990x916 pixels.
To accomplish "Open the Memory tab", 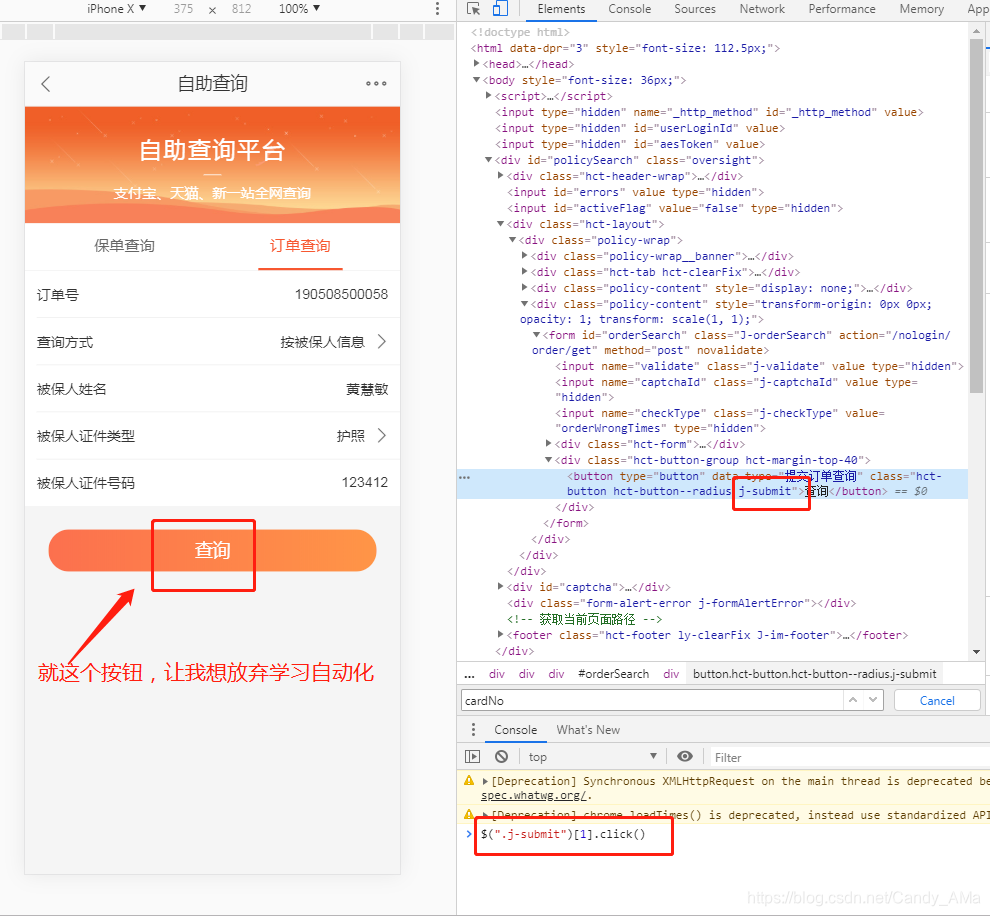I will (x=921, y=9).
